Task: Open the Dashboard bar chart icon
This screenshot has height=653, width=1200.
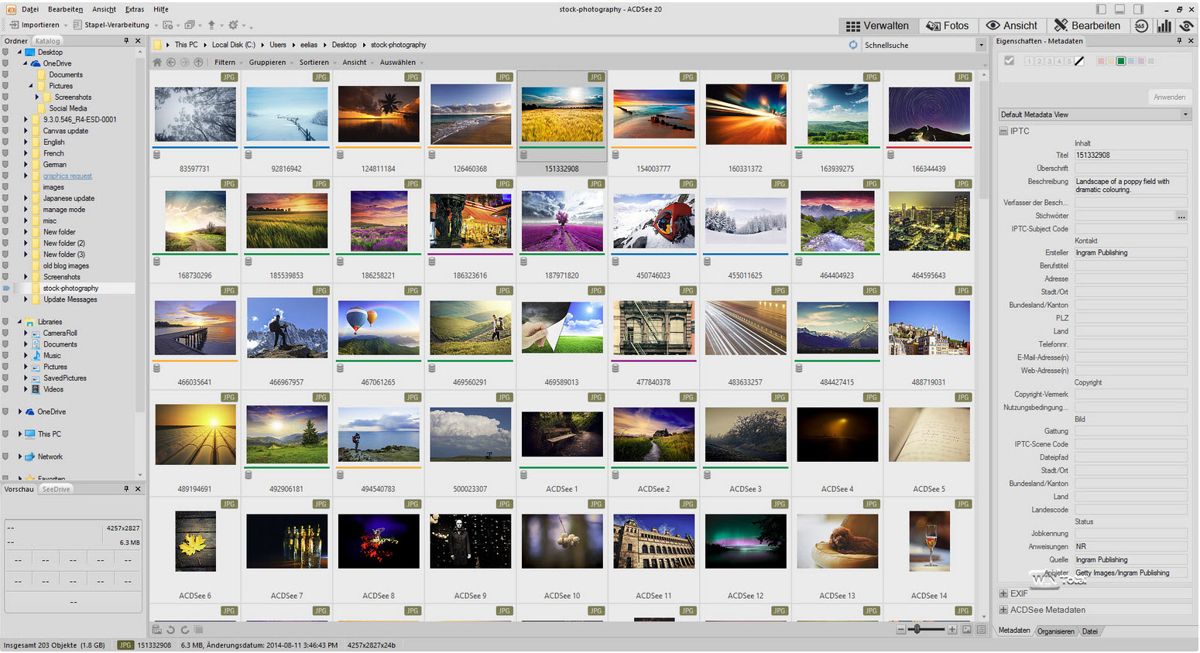Action: (1163, 25)
